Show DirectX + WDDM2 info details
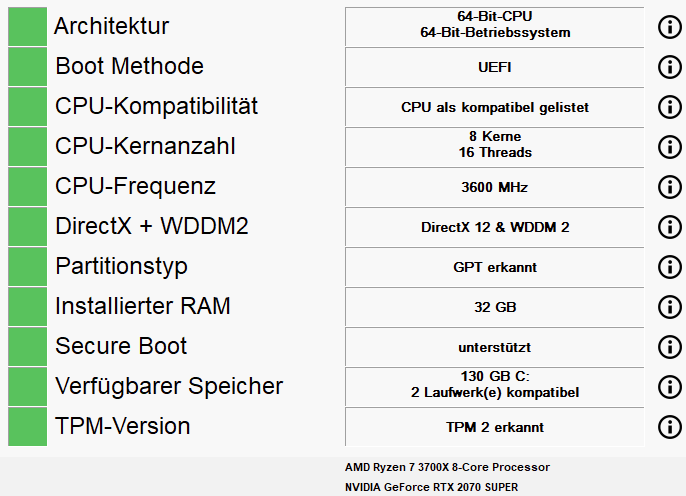Image resolution: width=686 pixels, height=496 pixels. click(x=670, y=227)
